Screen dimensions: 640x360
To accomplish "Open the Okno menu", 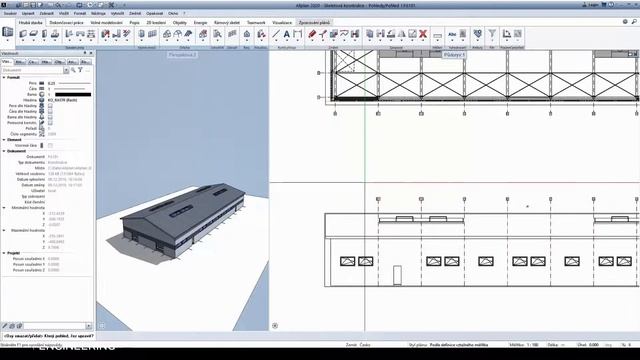I will coord(173,13).
